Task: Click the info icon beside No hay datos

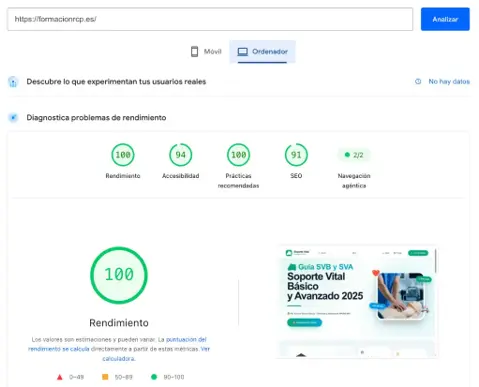Action: coord(418,81)
